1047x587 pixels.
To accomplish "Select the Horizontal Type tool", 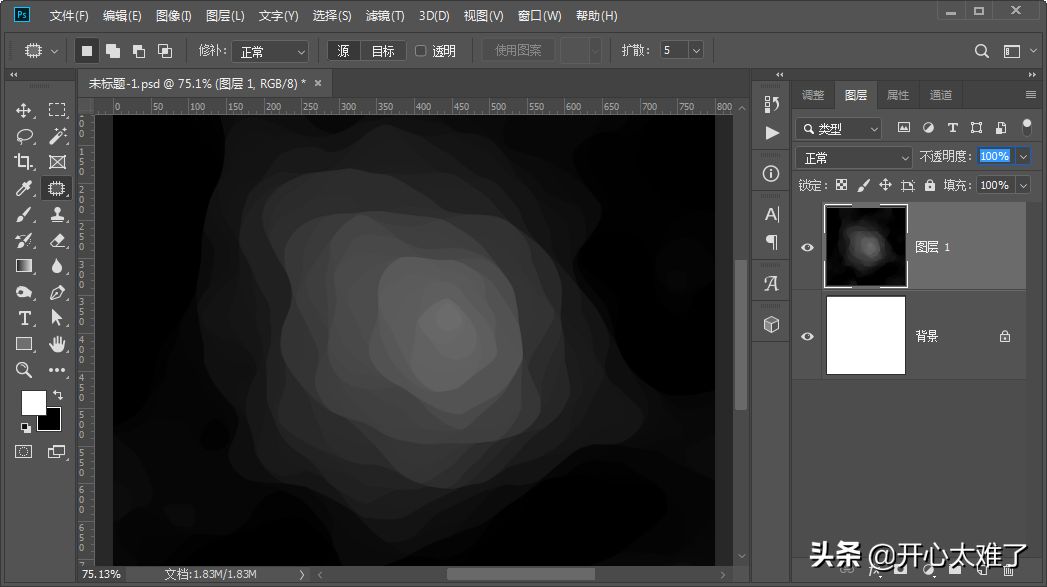I will click(x=24, y=318).
